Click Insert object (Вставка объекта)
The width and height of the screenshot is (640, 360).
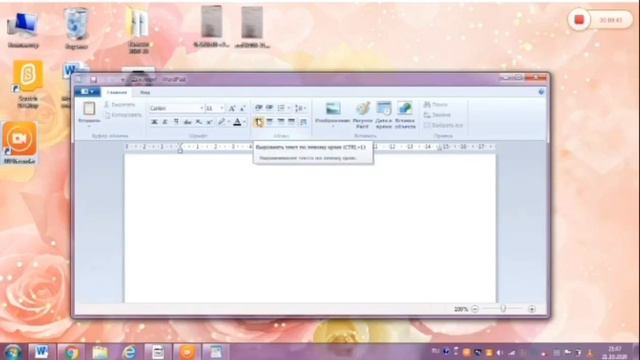pyautogui.click(x=405, y=115)
